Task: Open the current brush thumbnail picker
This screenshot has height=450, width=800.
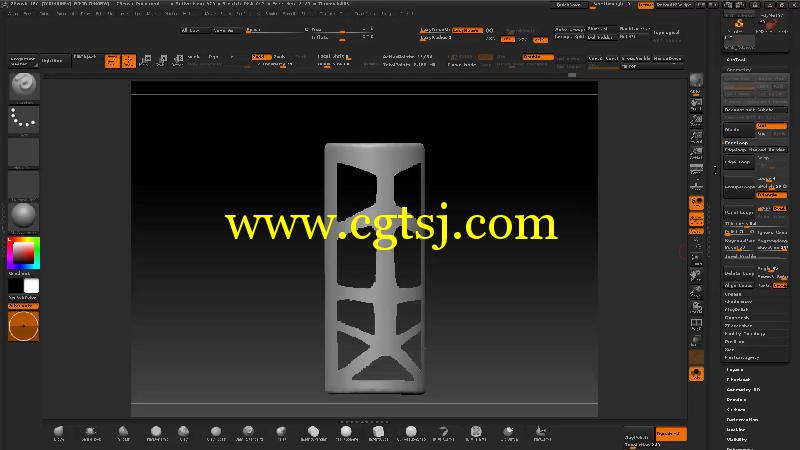Action: coord(23,86)
